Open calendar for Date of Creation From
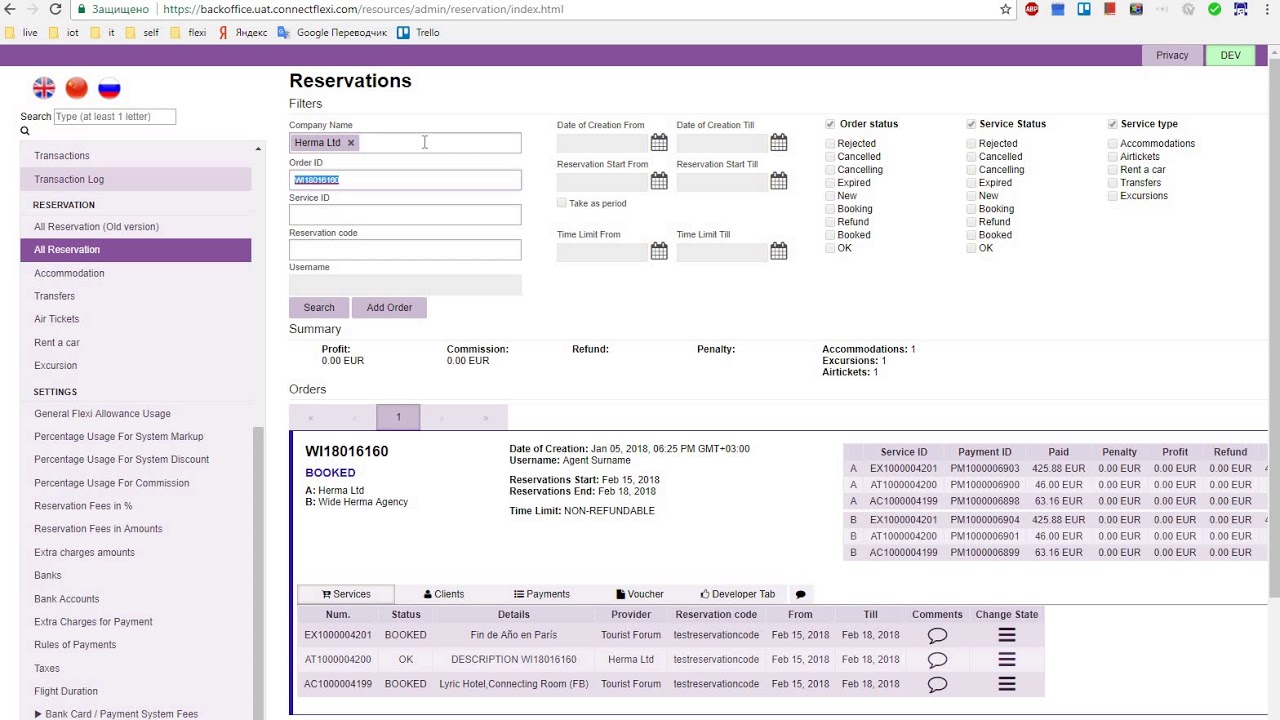 click(659, 142)
